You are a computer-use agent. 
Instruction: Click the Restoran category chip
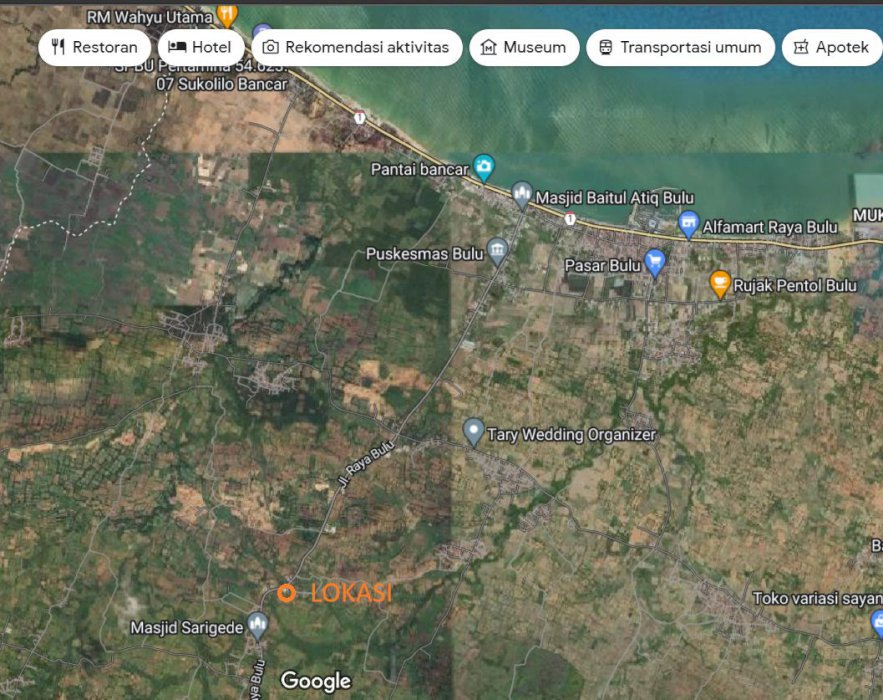pos(95,47)
